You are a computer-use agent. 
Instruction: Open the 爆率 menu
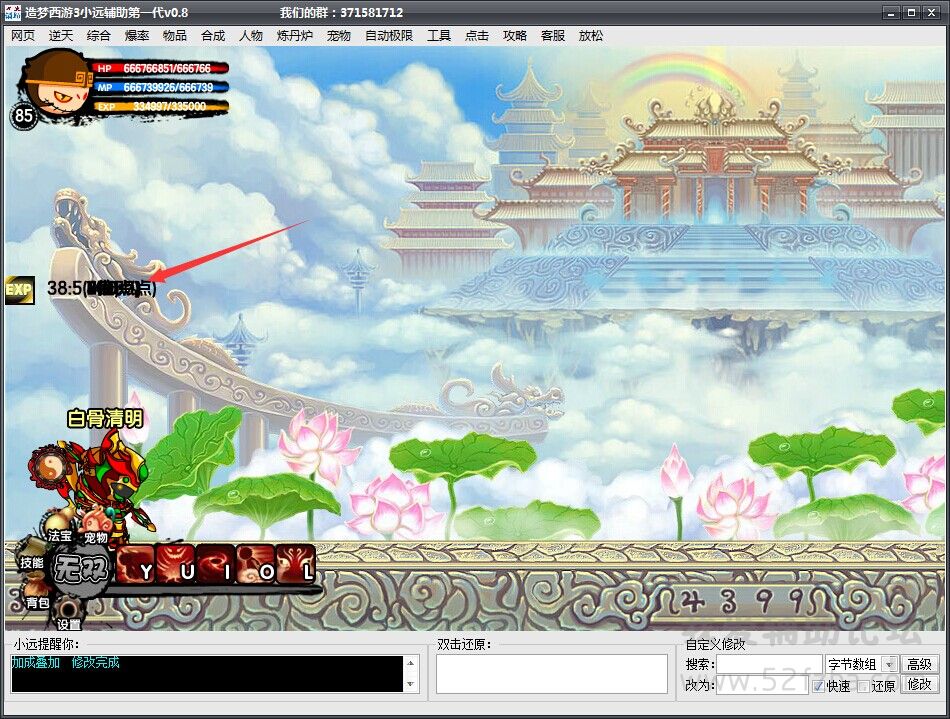pos(137,36)
